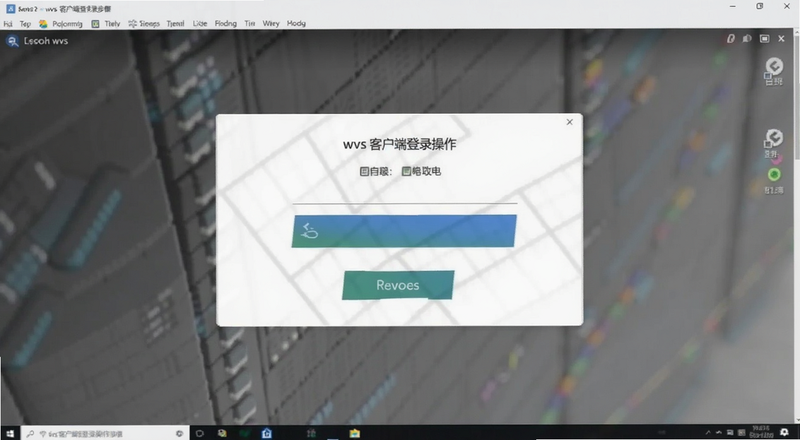Open the Wiey menu

(x=271, y=23)
